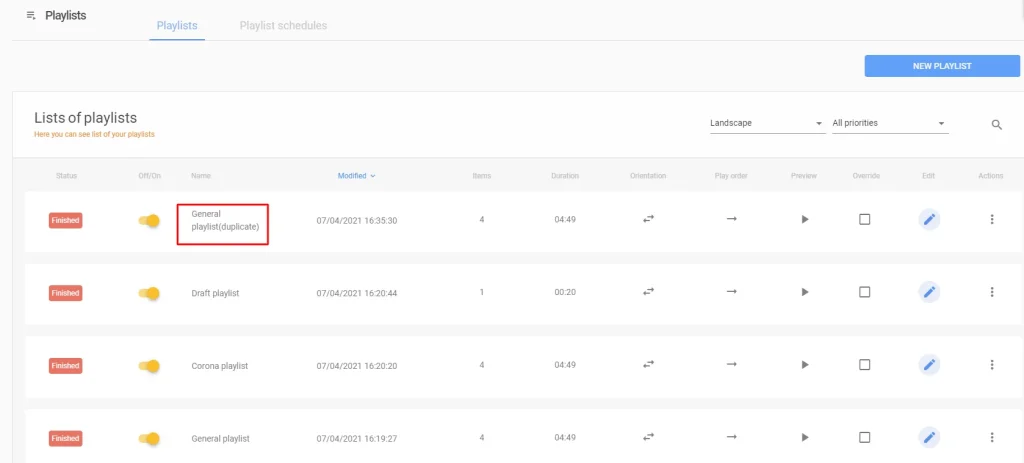Screen dimensions: 1024x463
Task: Click Finished status badge of General playlist 16:19:27
Action: pos(65,438)
